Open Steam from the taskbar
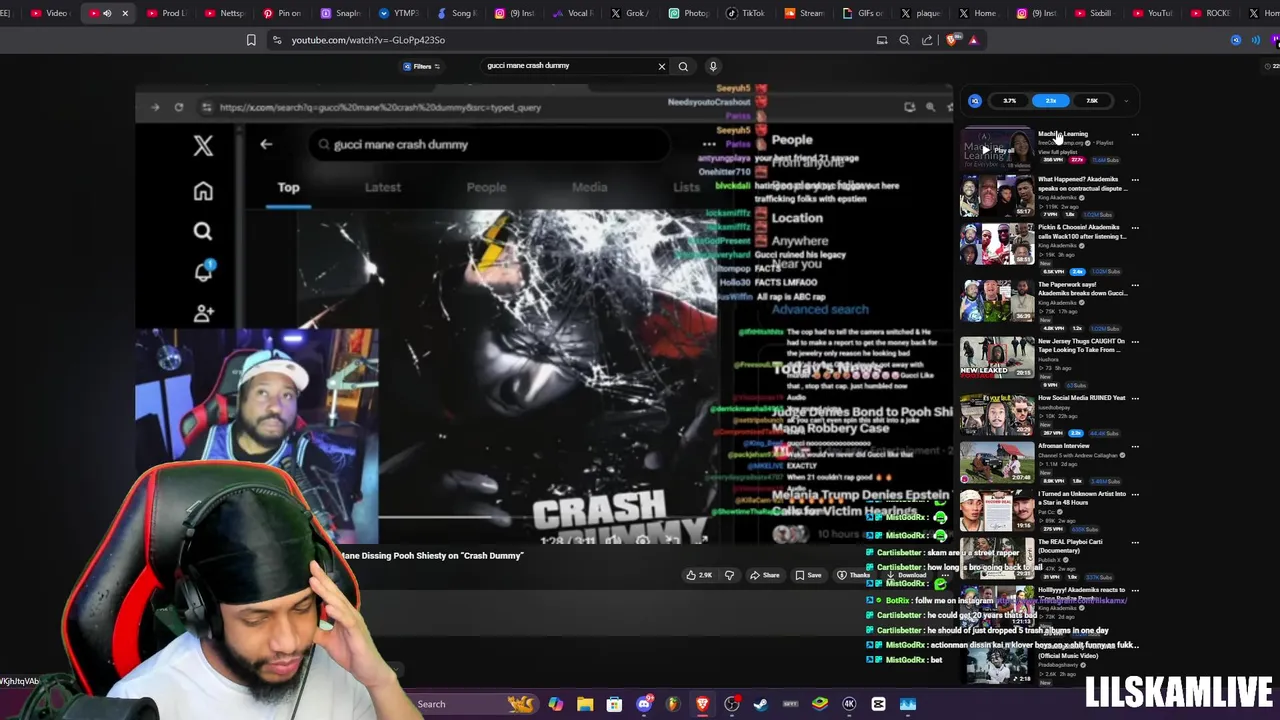The image size is (1280, 720). coord(761,704)
